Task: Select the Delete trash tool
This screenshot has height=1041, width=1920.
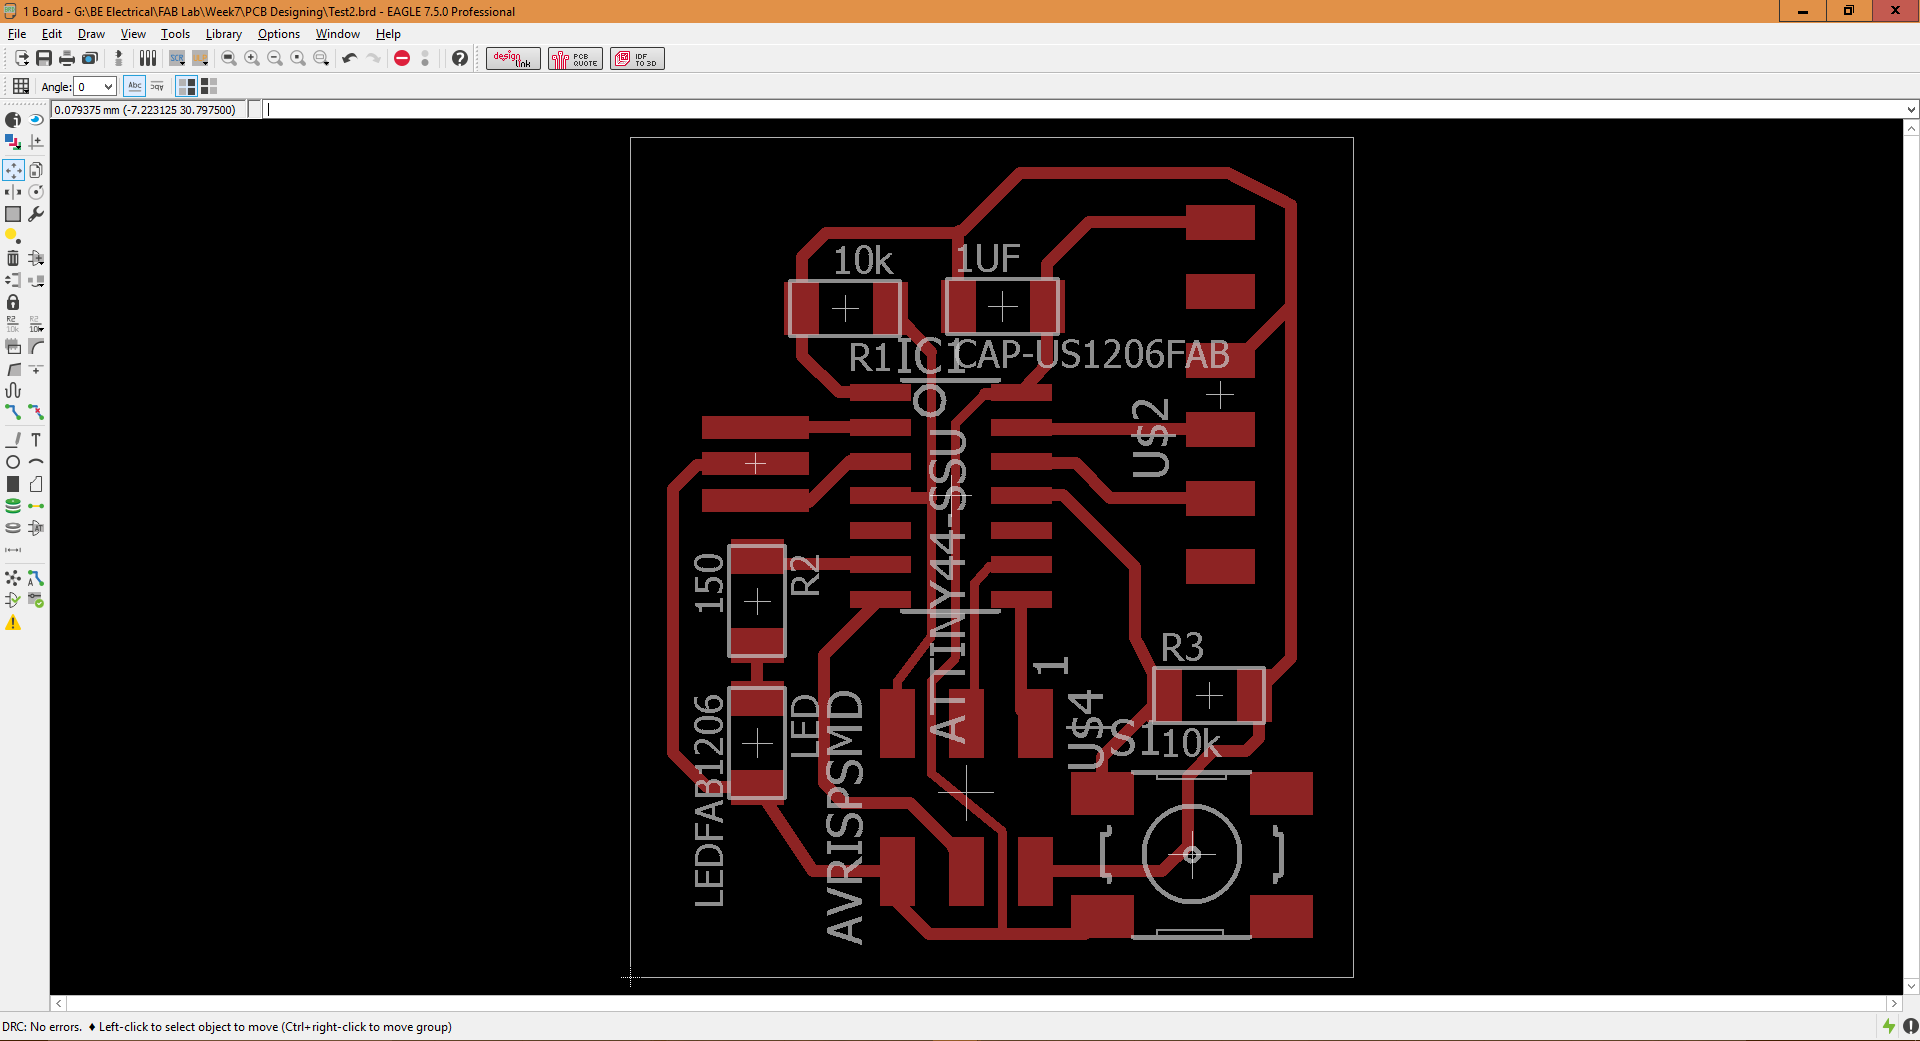Action: [13, 258]
